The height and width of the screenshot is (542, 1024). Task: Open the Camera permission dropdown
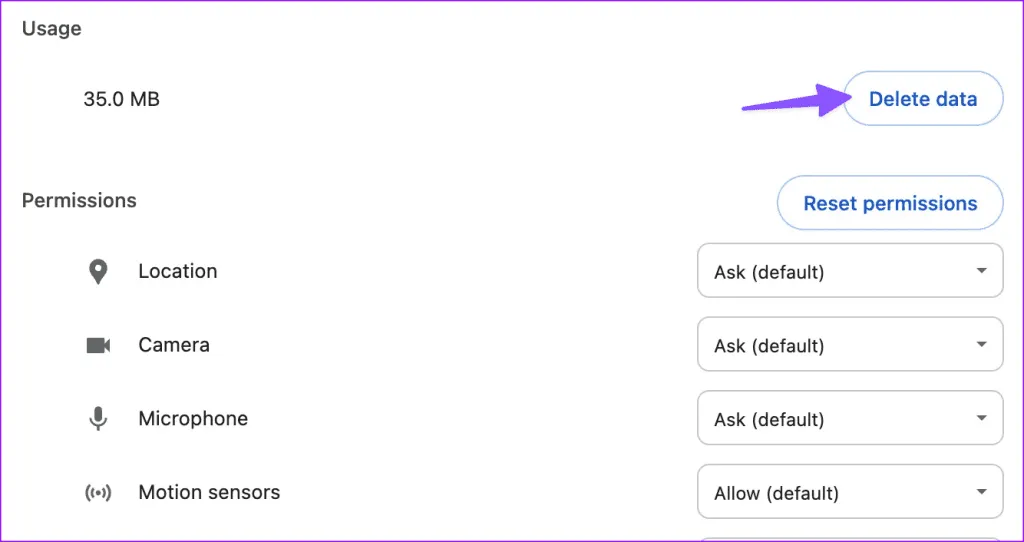(x=849, y=345)
